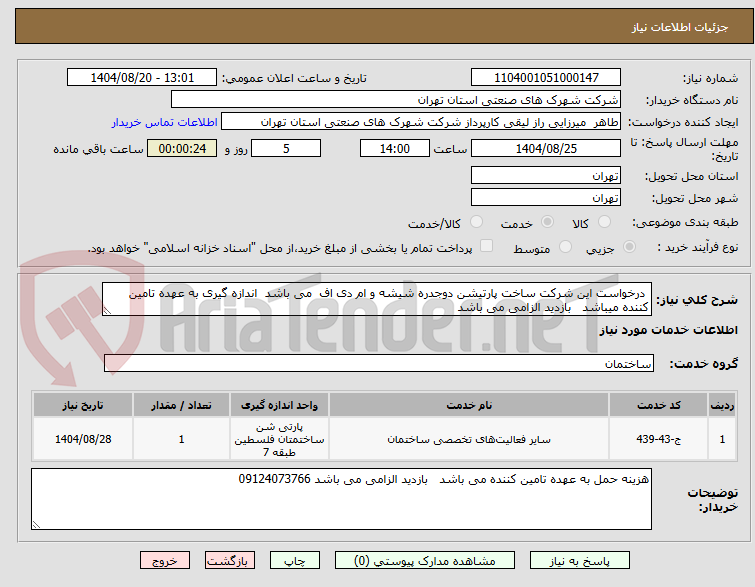Image resolution: width=755 pixels, height=587 pixels.
Task: Click service code cell ج-43-439
Action: click(658, 439)
